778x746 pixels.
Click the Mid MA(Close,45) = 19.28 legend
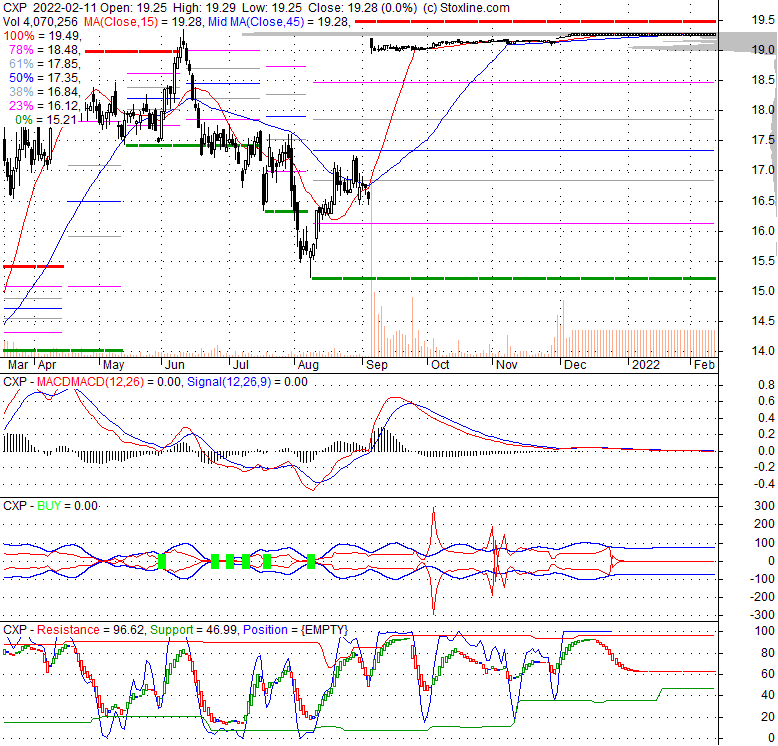point(279,22)
